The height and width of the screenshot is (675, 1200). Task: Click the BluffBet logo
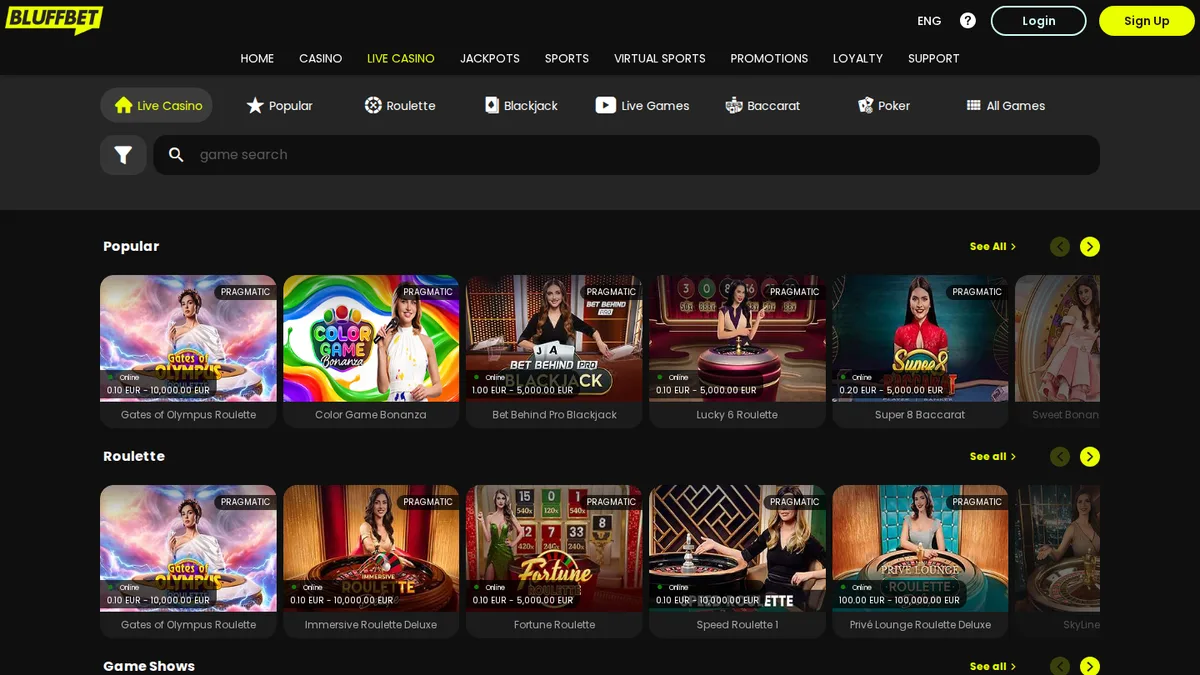coord(54,20)
